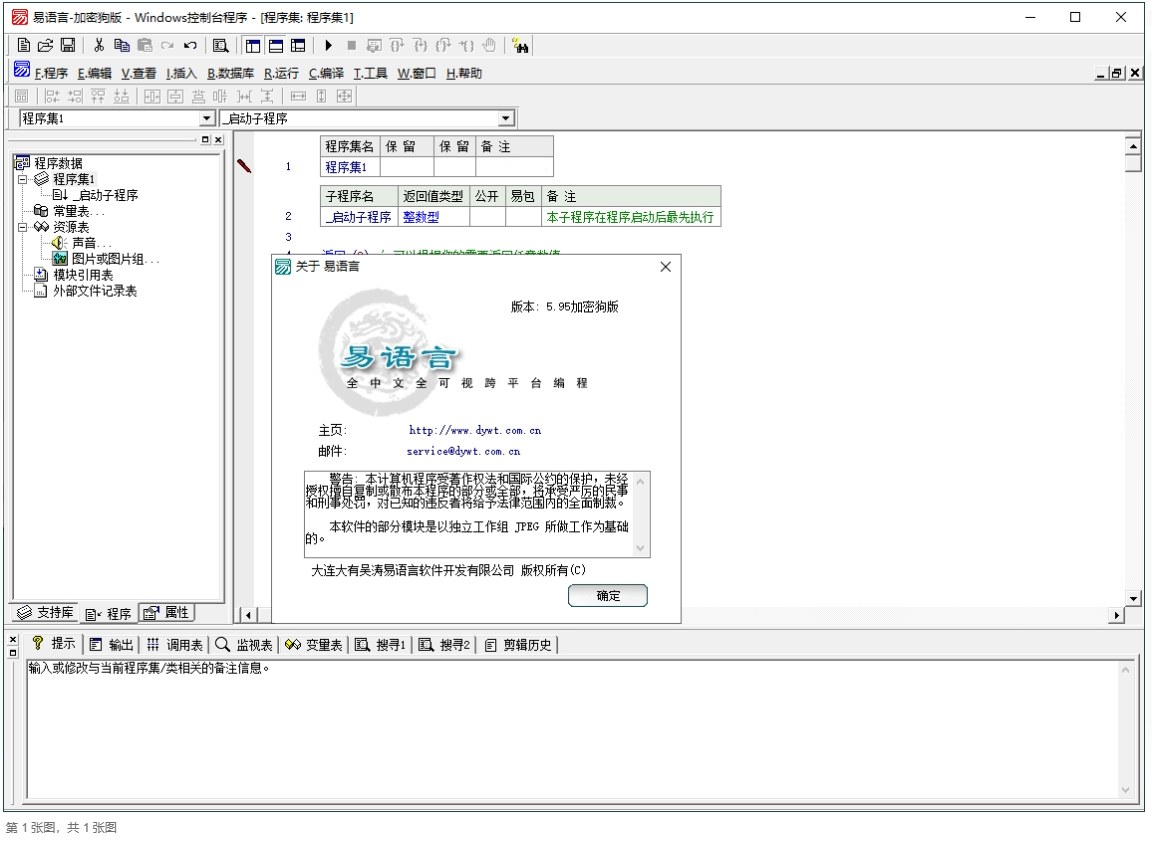This screenshot has height=841, width=1152.
Task: Collapse the 程序集1 tree node
Action: [x=22, y=179]
